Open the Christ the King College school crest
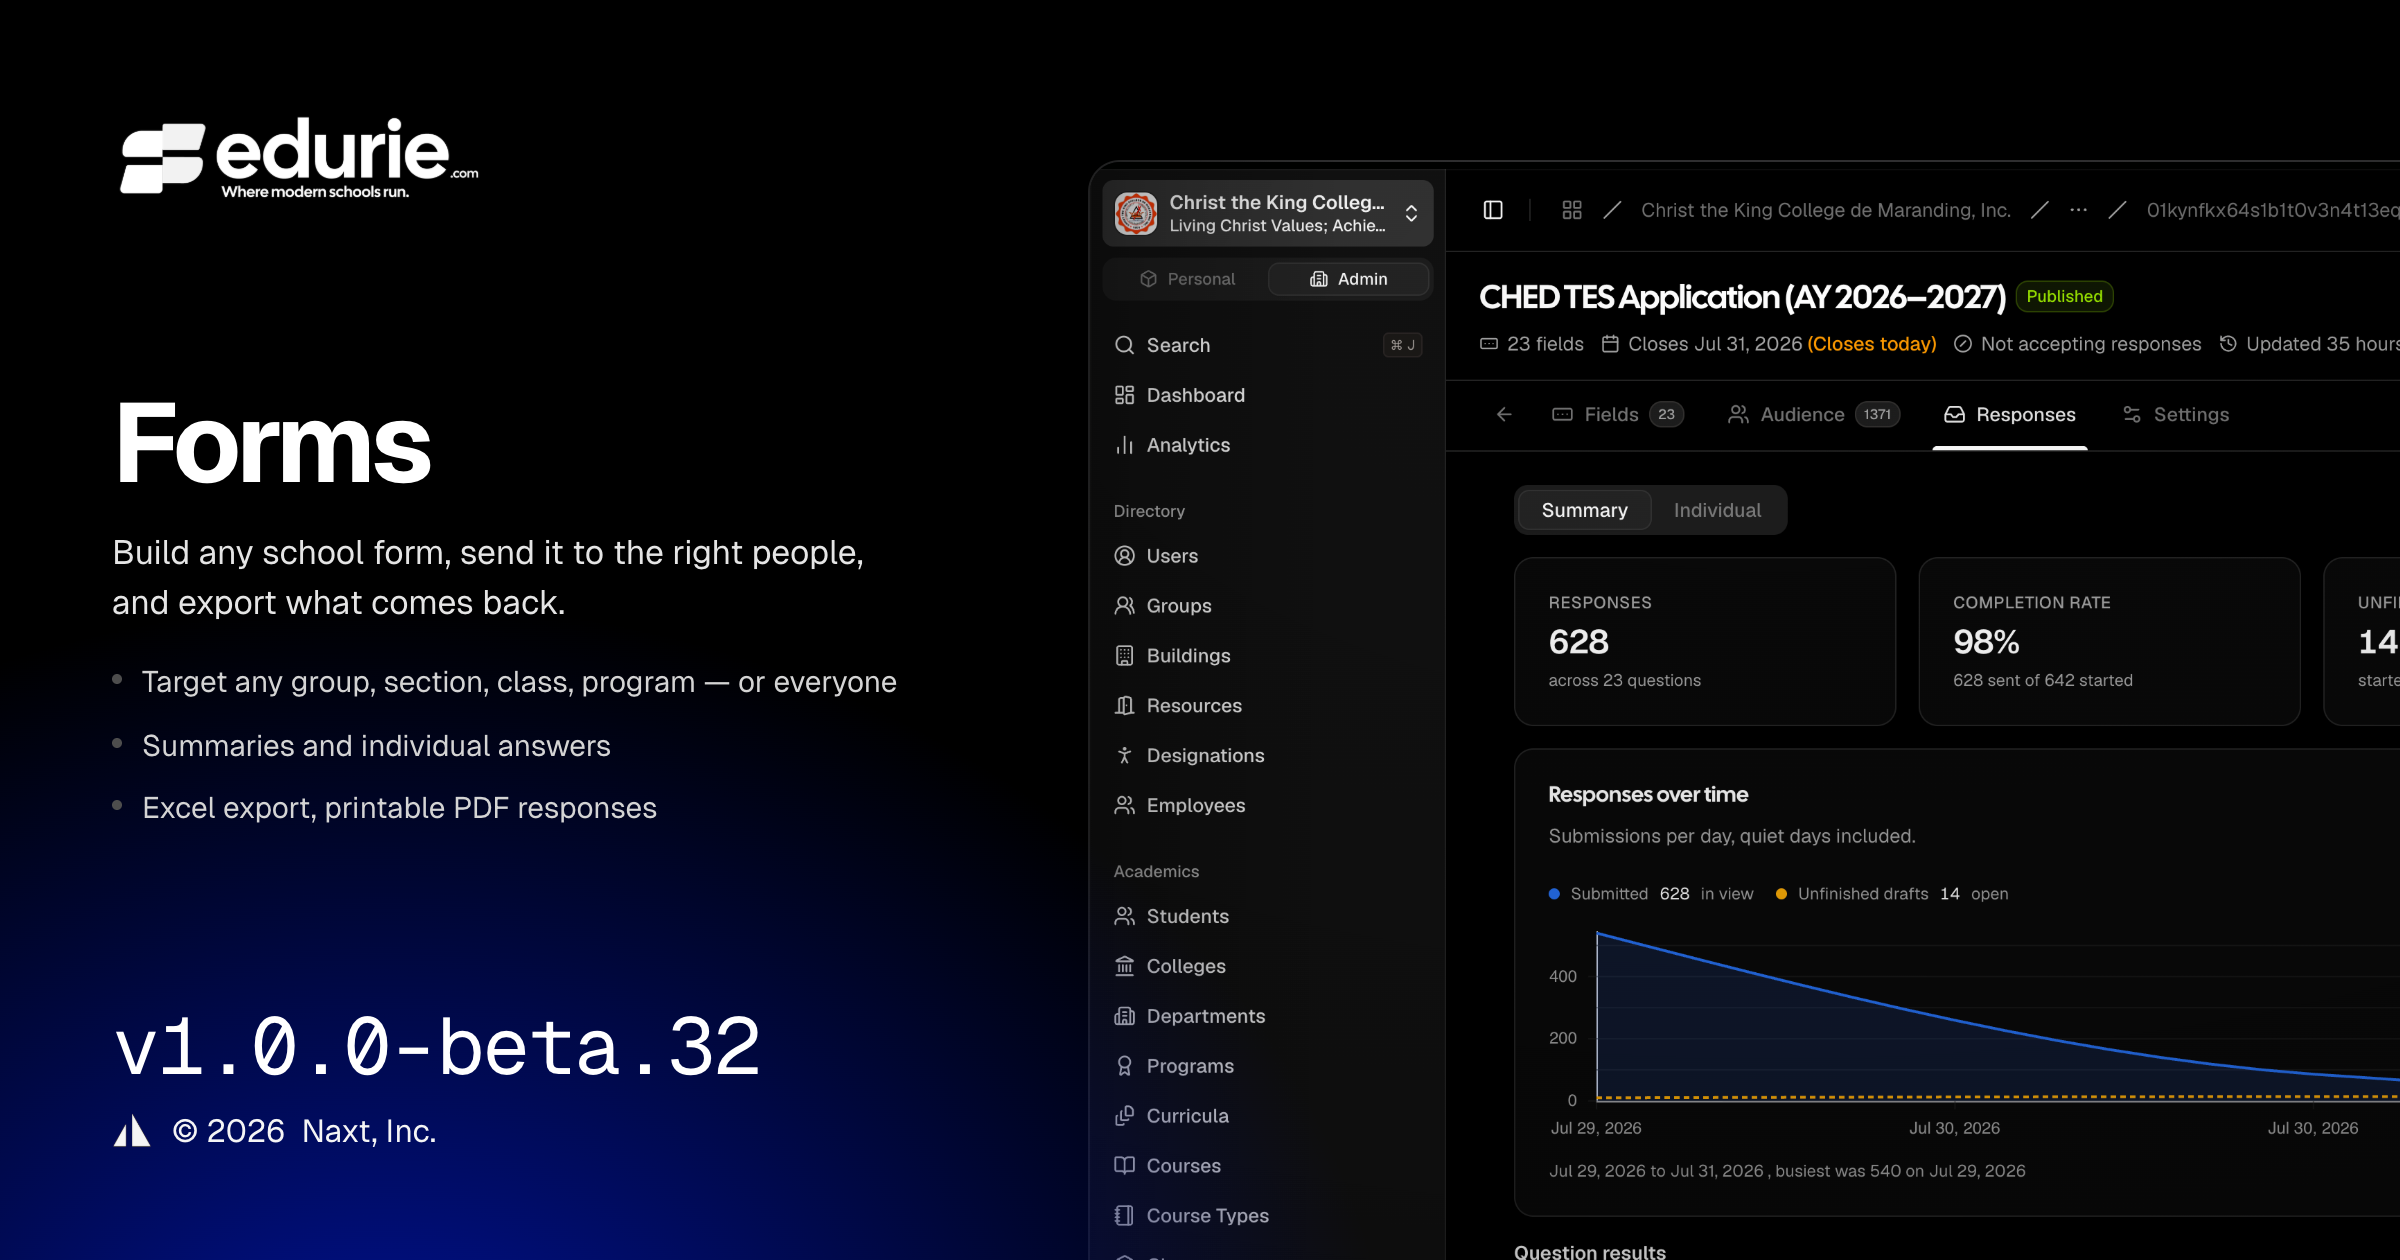 click(1136, 213)
